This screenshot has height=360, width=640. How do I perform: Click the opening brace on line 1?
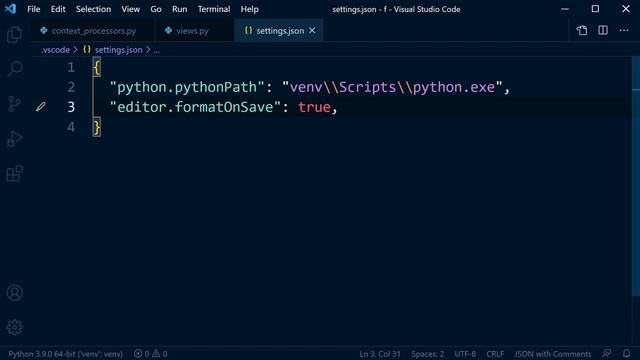tap(97, 67)
